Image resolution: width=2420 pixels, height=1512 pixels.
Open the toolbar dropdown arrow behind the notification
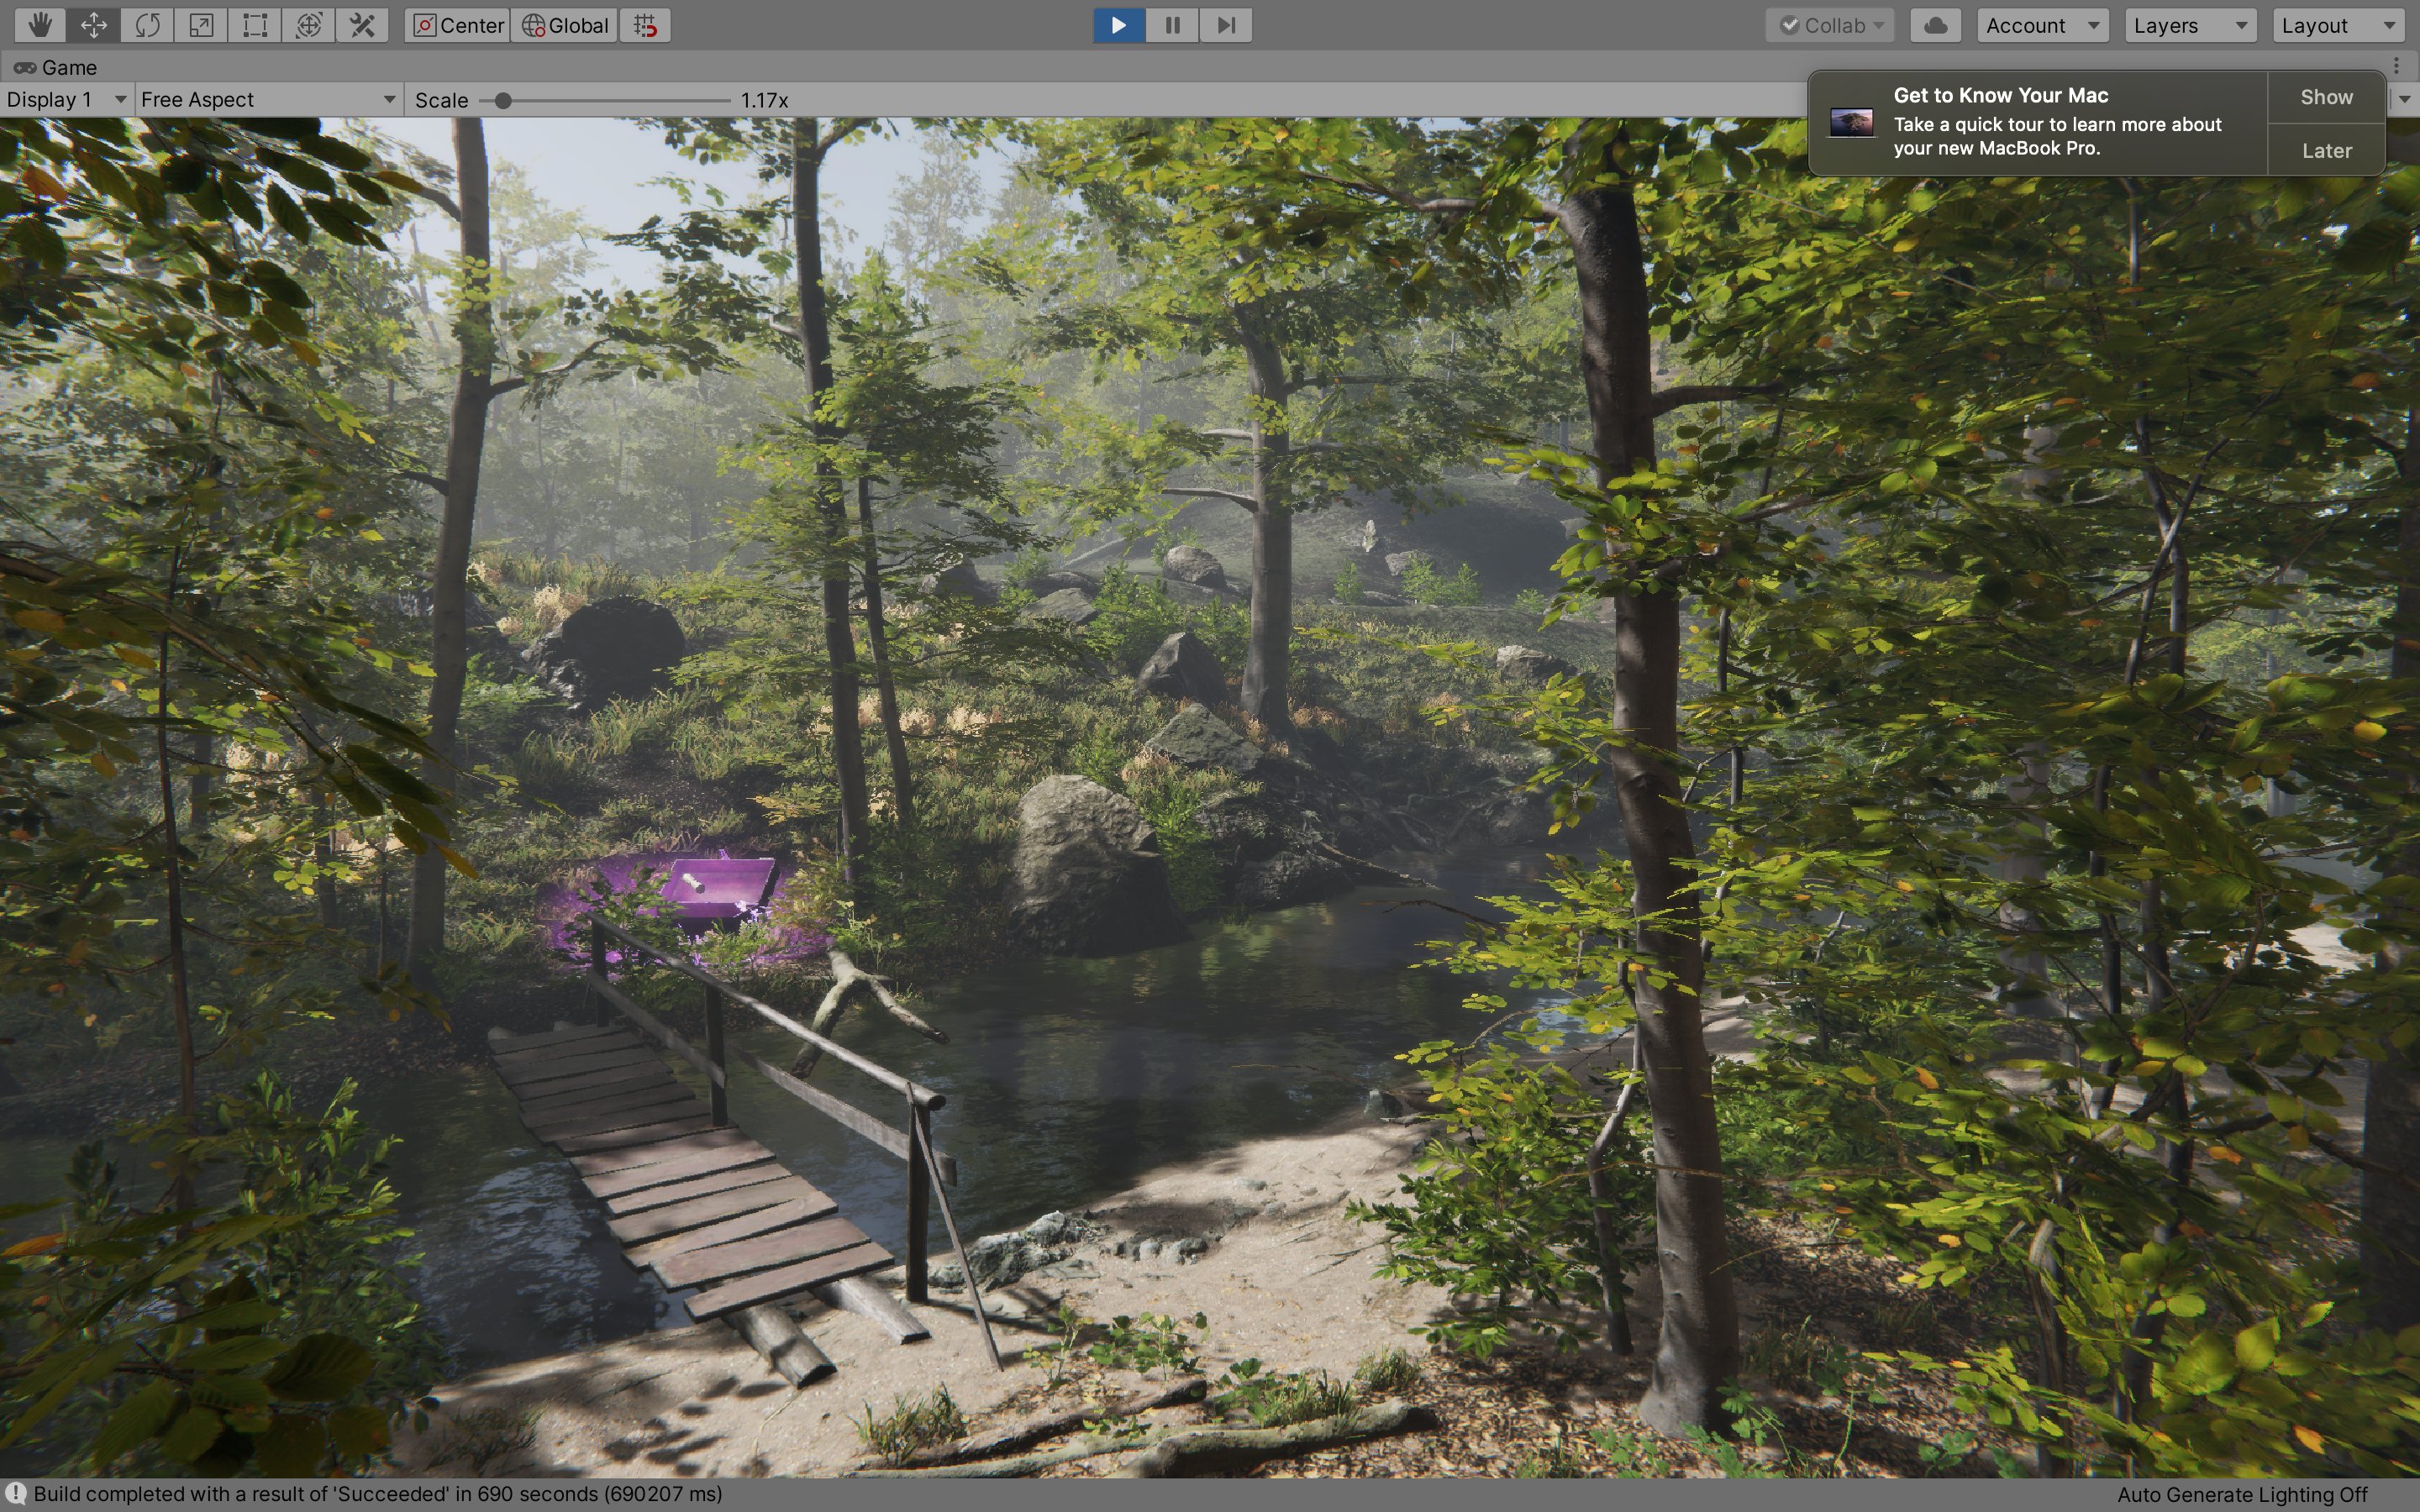[x=2404, y=99]
